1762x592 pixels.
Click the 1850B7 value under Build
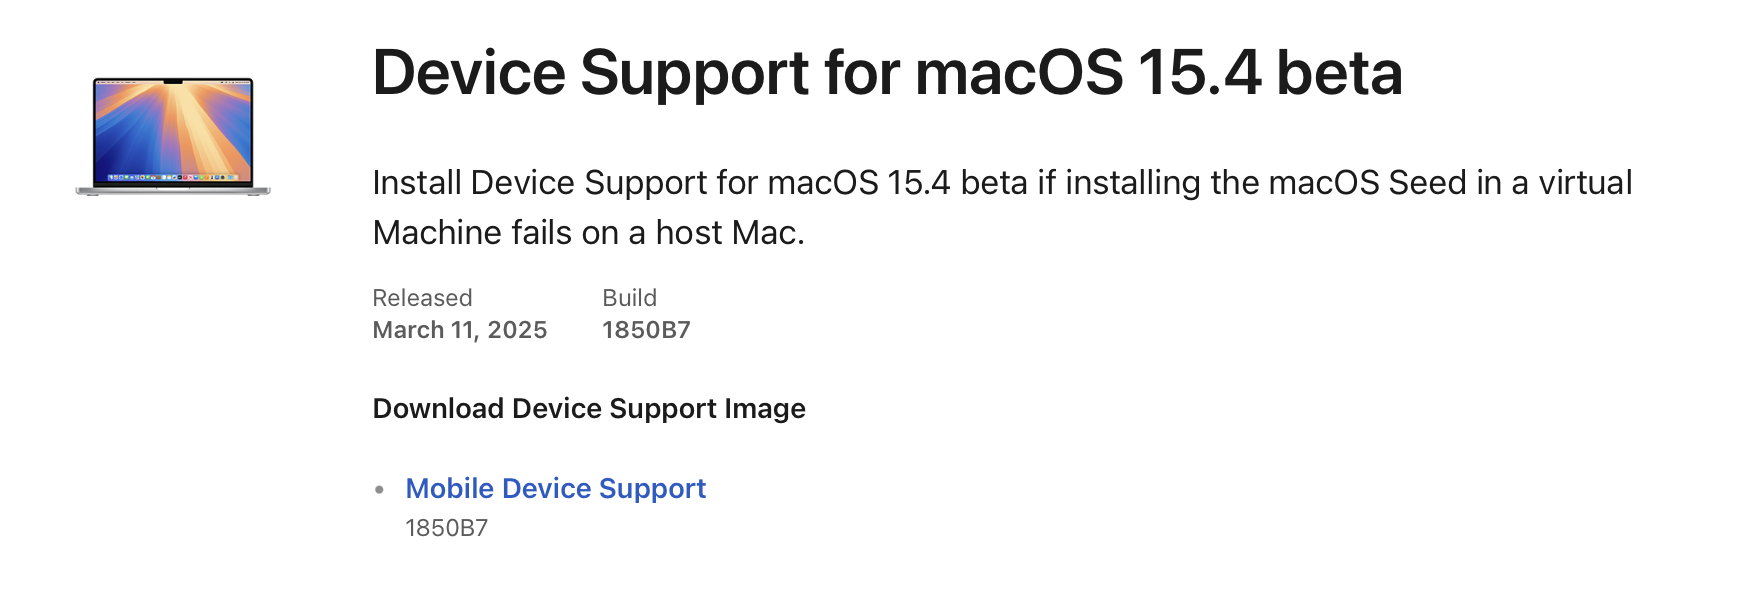[x=646, y=330]
